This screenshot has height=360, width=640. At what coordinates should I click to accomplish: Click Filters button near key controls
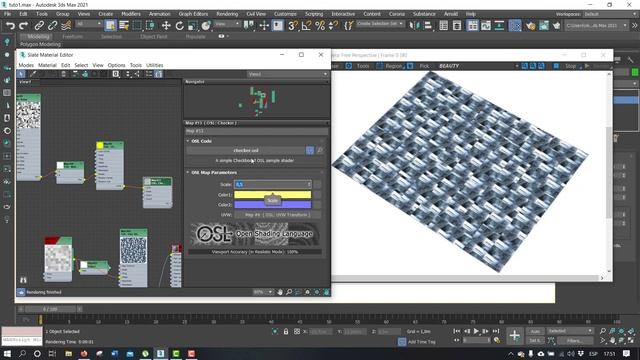pyautogui.click(x=575, y=340)
